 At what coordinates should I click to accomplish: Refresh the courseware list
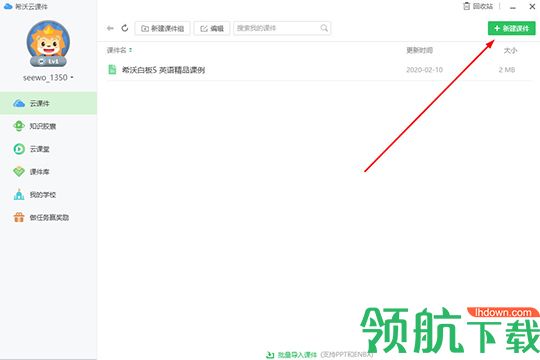click(x=125, y=28)
